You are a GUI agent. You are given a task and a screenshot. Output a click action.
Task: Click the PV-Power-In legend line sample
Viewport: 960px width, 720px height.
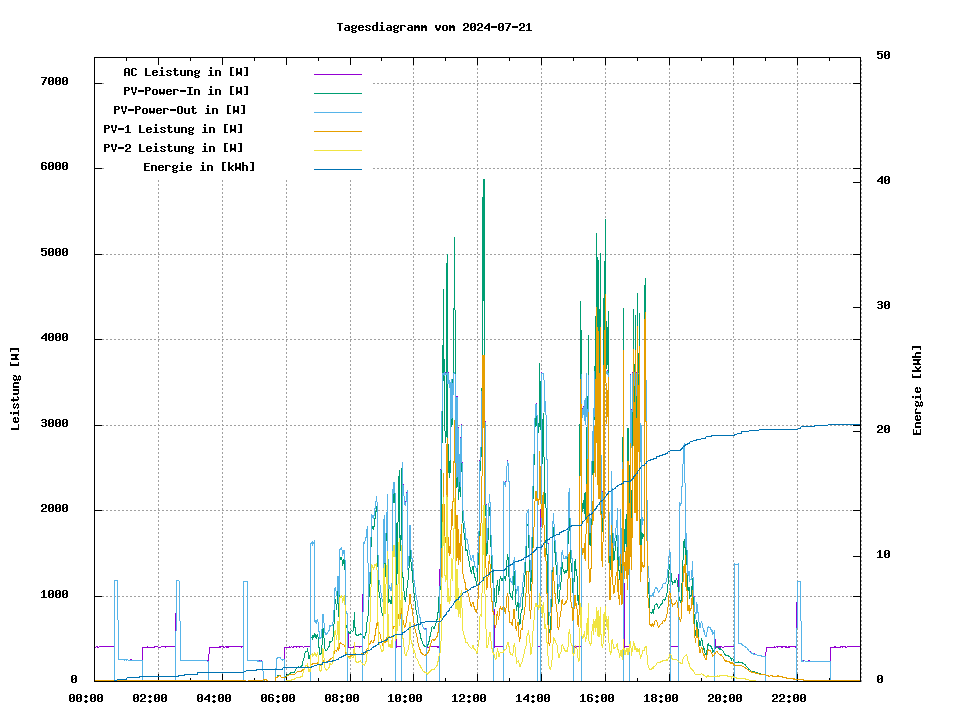point(337,93)
